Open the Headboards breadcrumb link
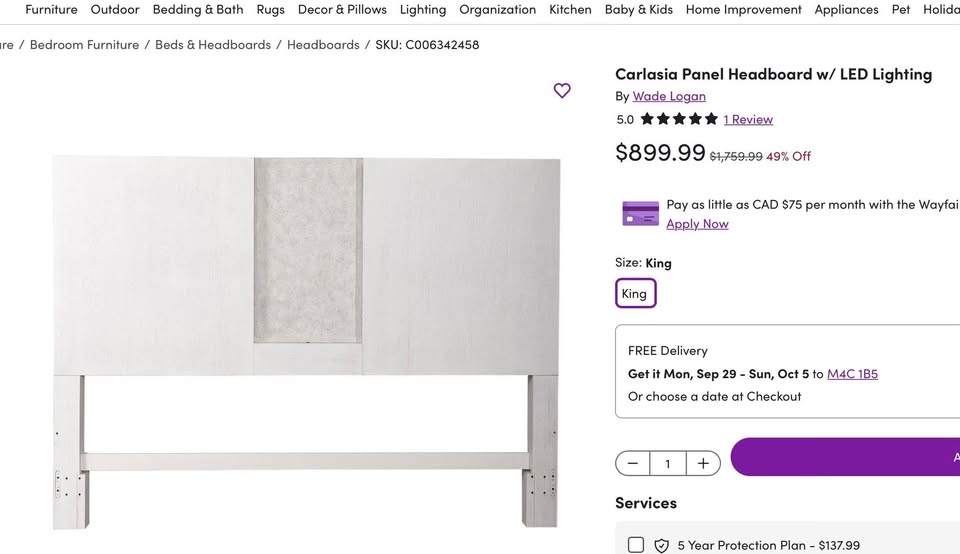The width and height of the screenshot is (960, 554). tap(323, 45)
